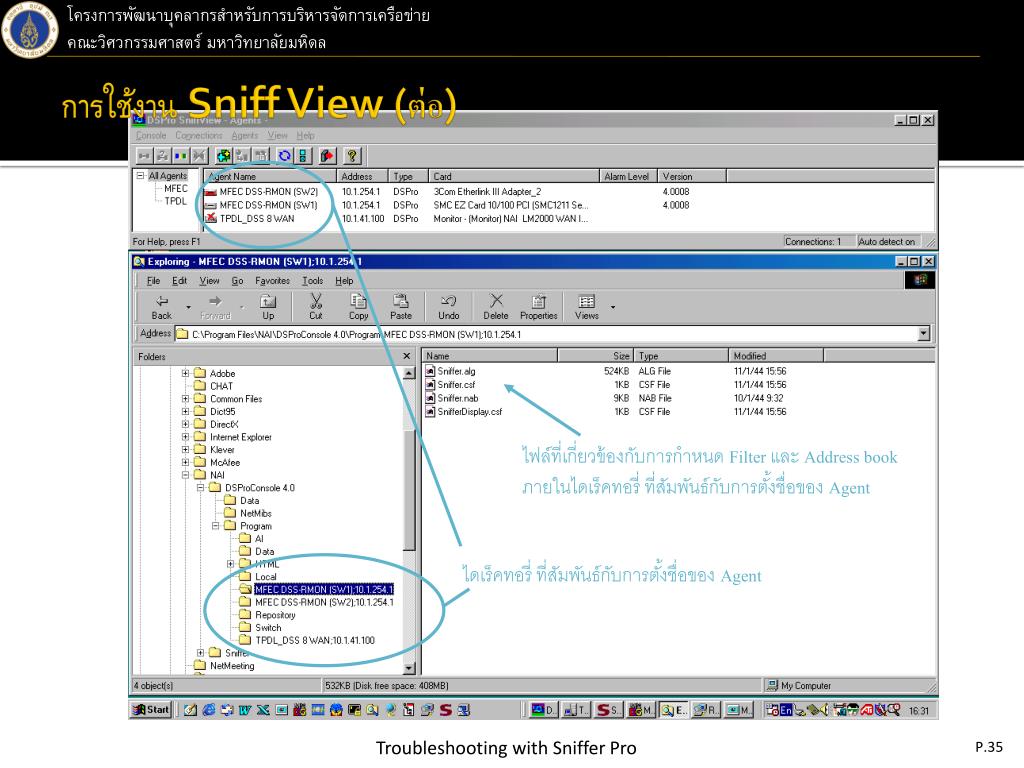Open Properties from the Explorer toolbar
The width and height of the screenshot is (1024, 768).
point(539,306)
